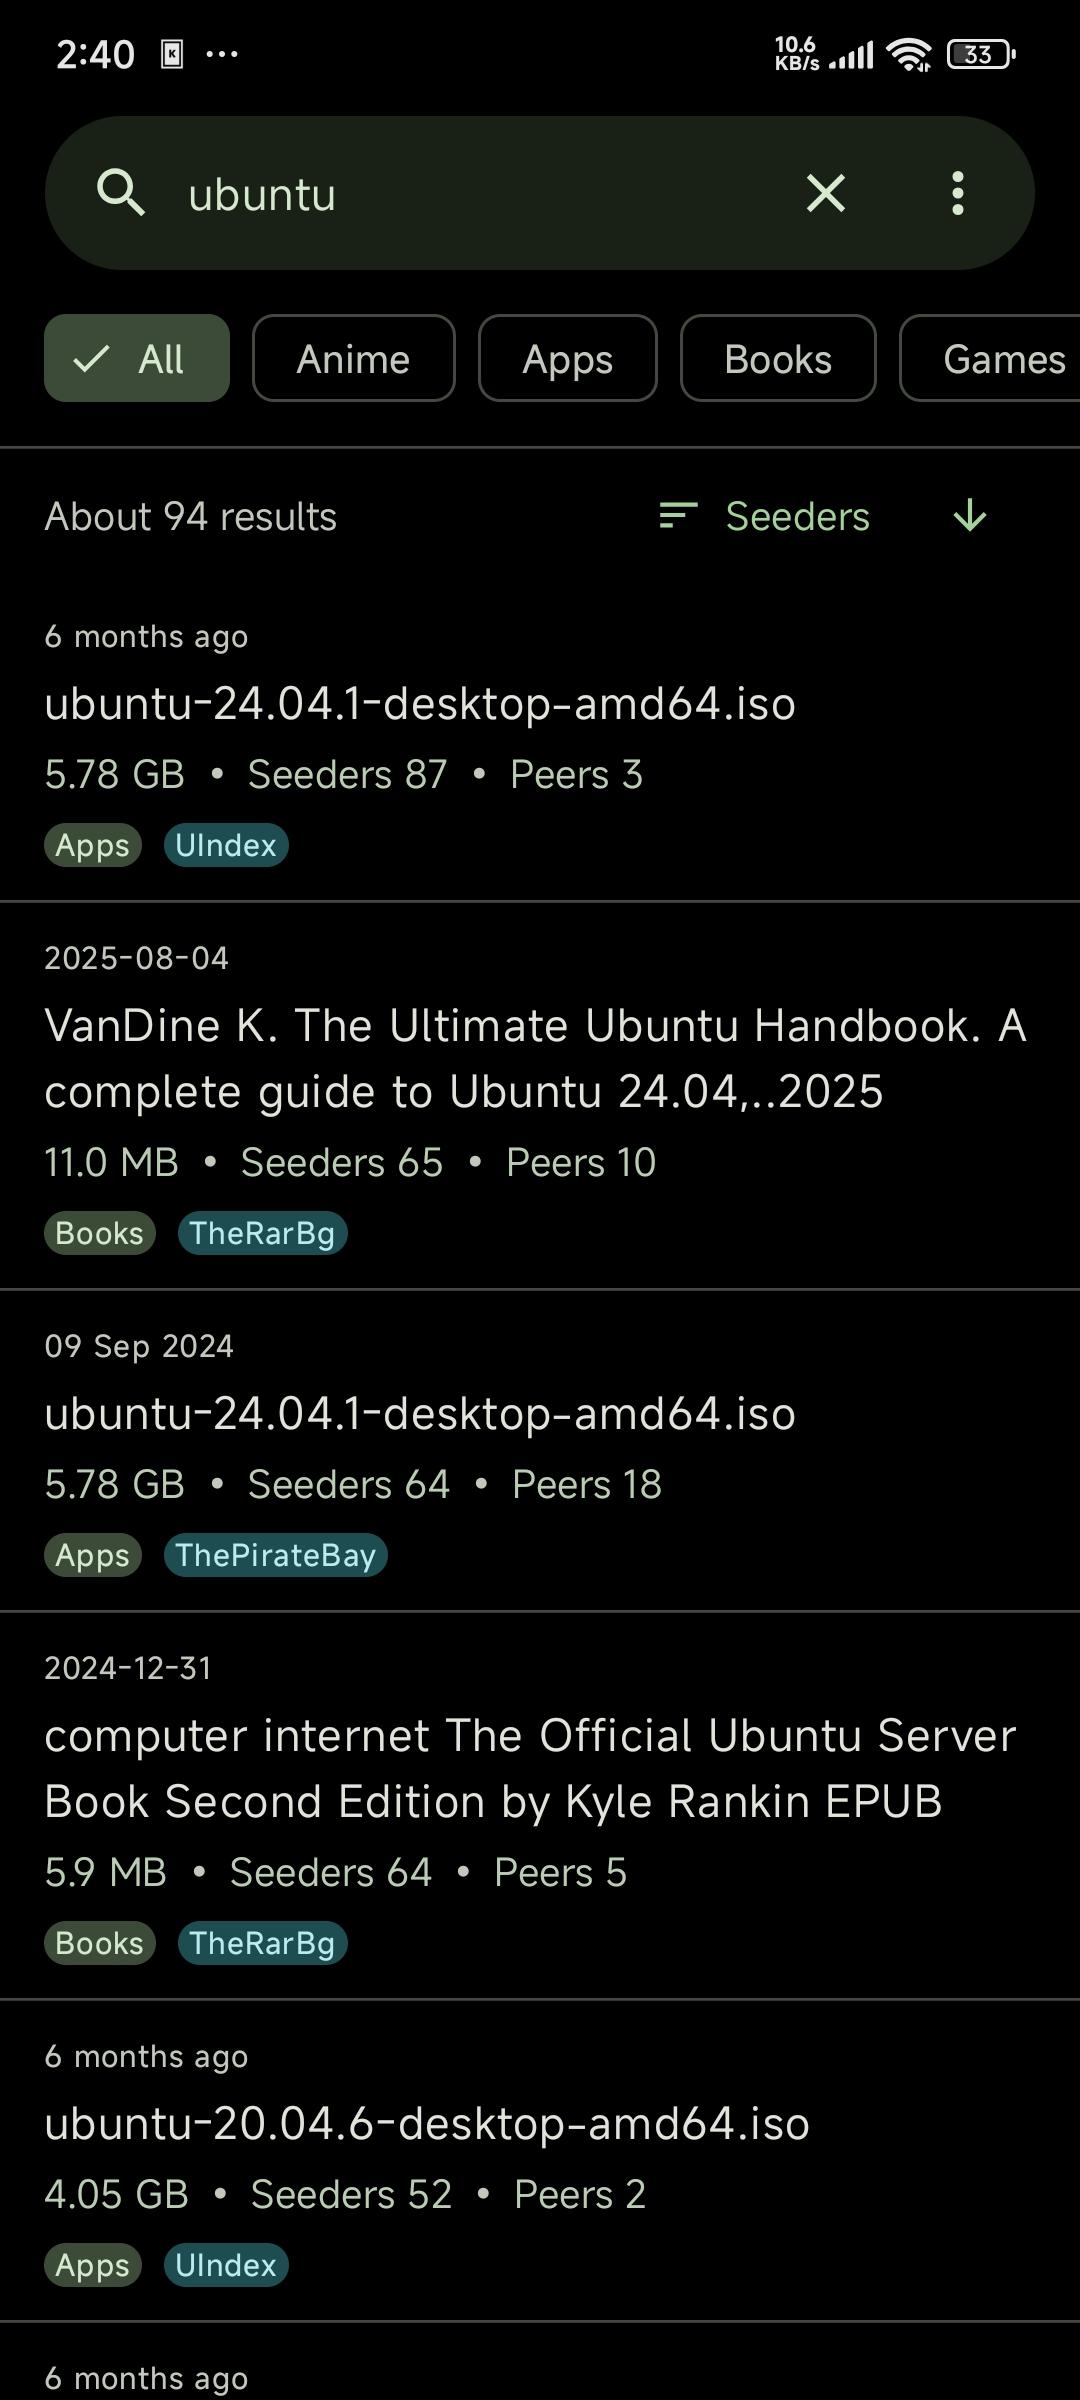Screen dimensions: 1080x2400
Task: Select the Books category chip
Action: tap(778, 358)
